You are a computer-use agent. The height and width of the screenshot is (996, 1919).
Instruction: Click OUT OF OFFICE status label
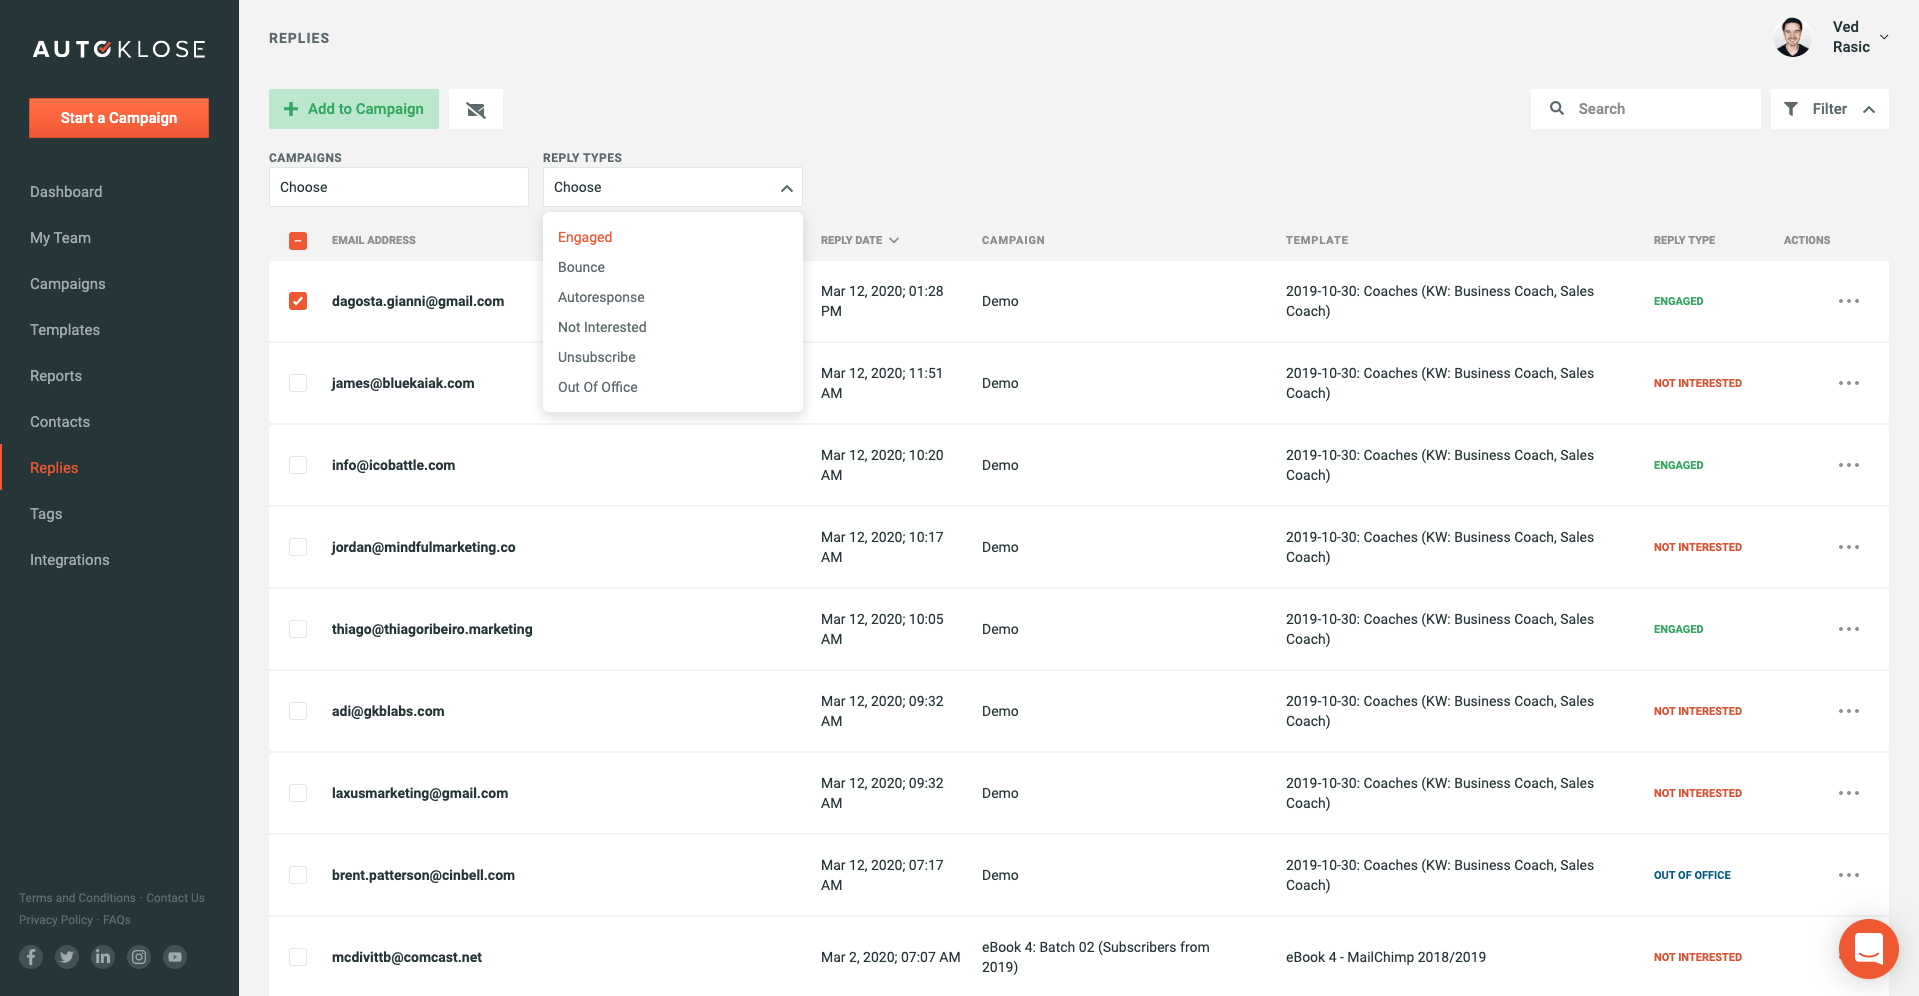click(x=1692, y=875)
